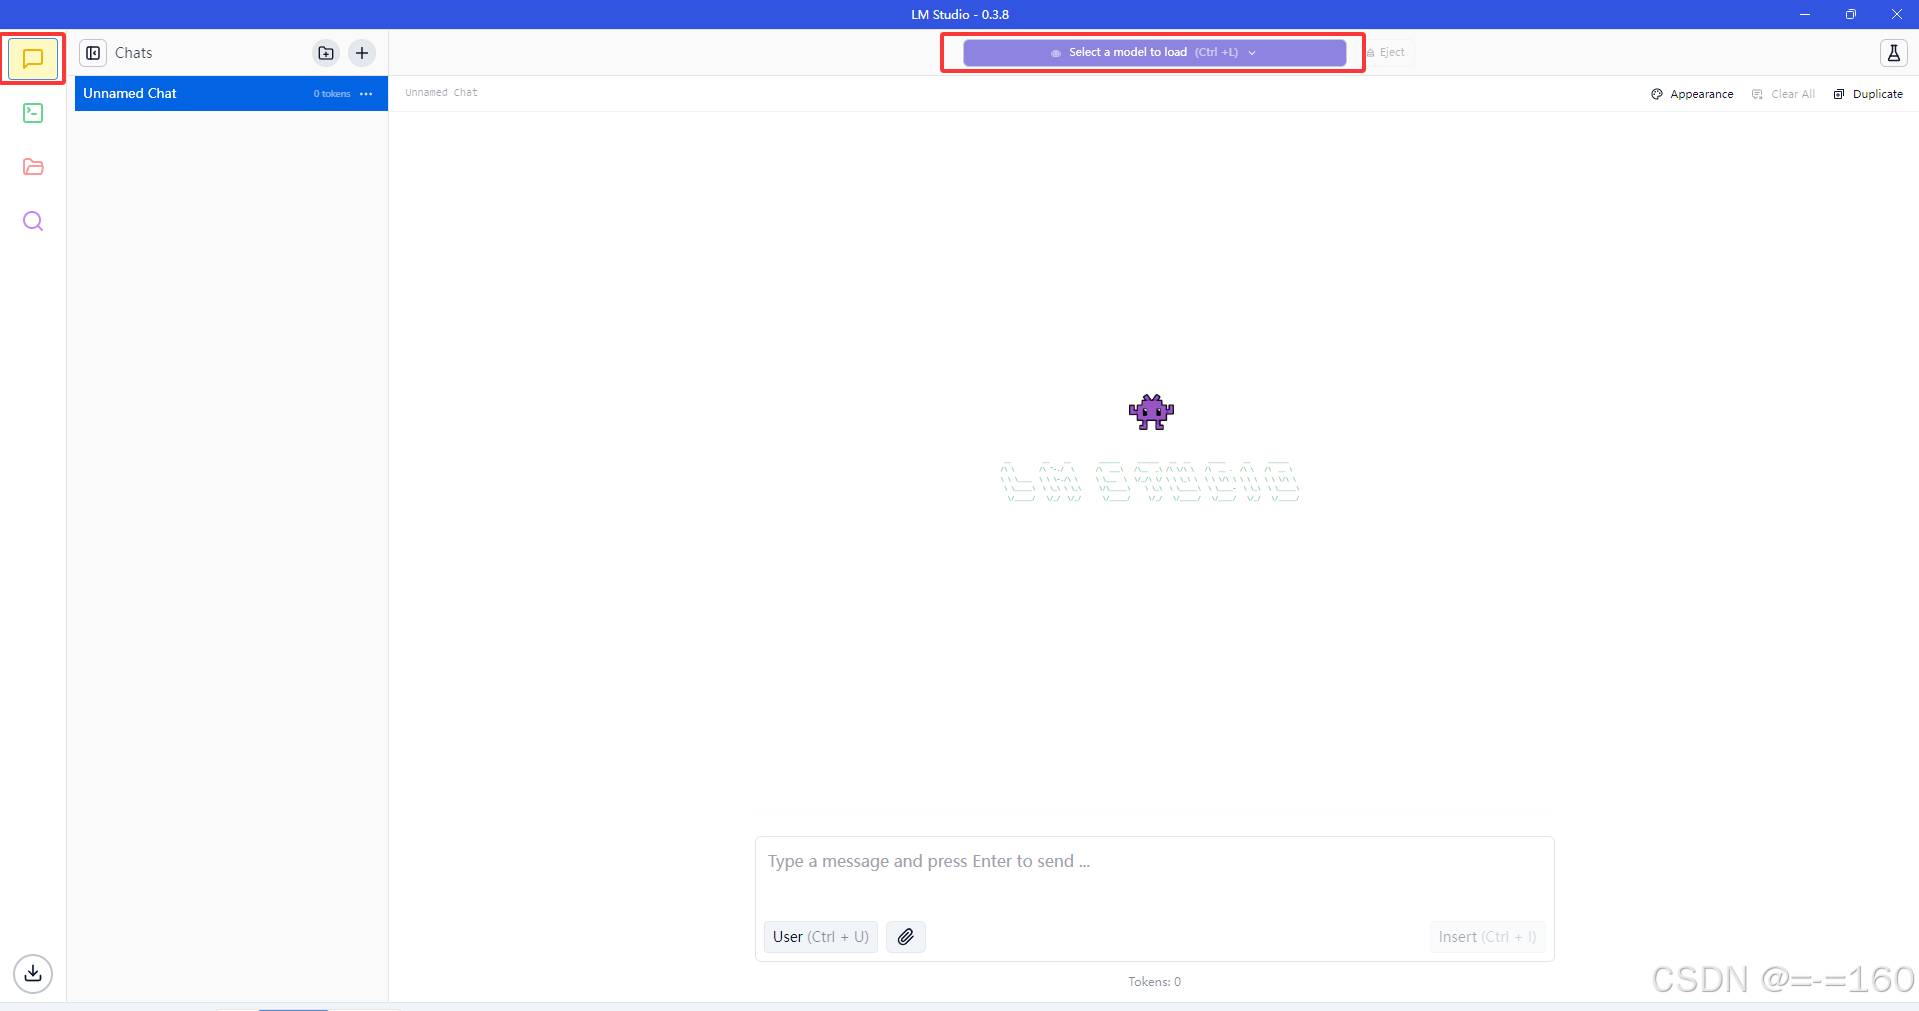1919x1011 pixels.
Task: Select the Unnamed Chat entry
Action: click(x=231, y=93)
